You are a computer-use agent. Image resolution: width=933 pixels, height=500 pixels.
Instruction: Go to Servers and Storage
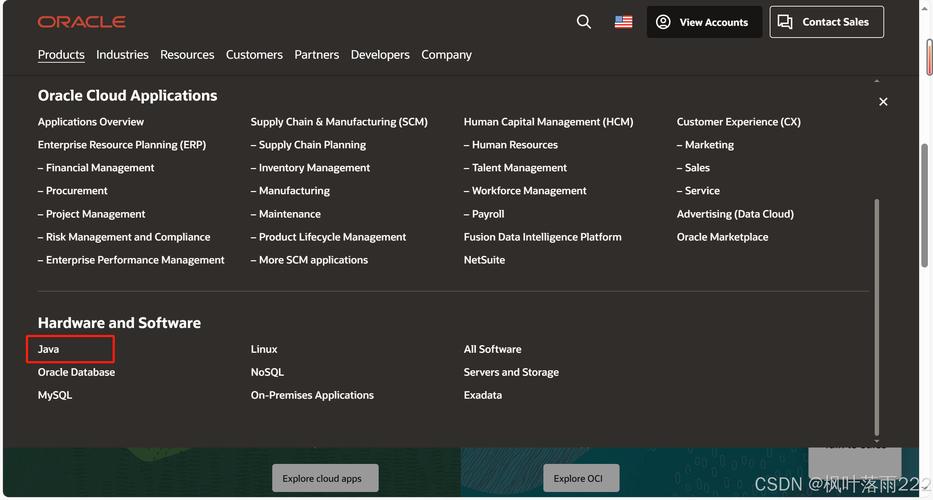[x=511, y=372]
